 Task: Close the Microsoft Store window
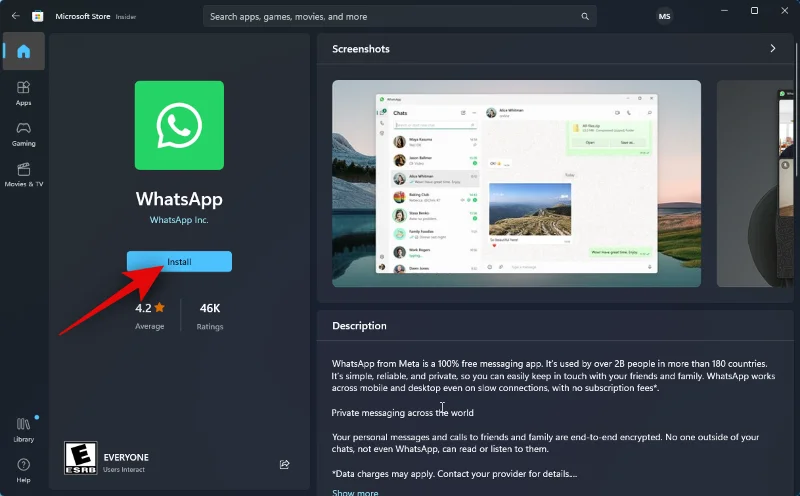(x=784, y=10)
